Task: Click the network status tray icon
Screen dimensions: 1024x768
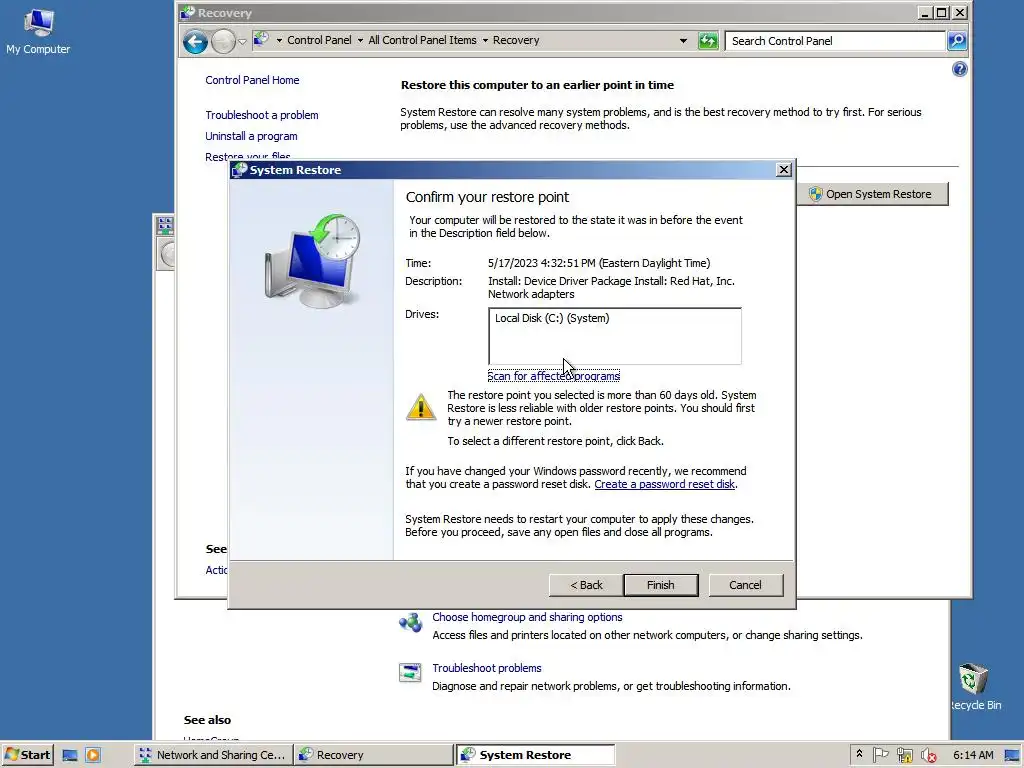Action: 904,756
